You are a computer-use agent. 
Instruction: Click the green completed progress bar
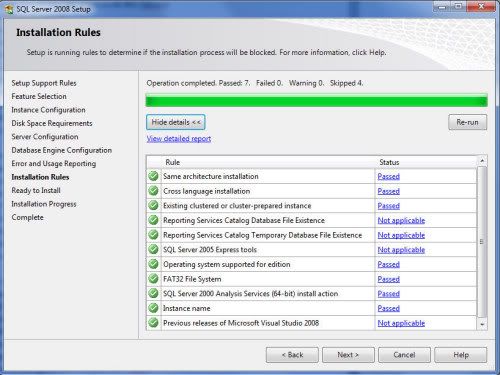point(316,100)
